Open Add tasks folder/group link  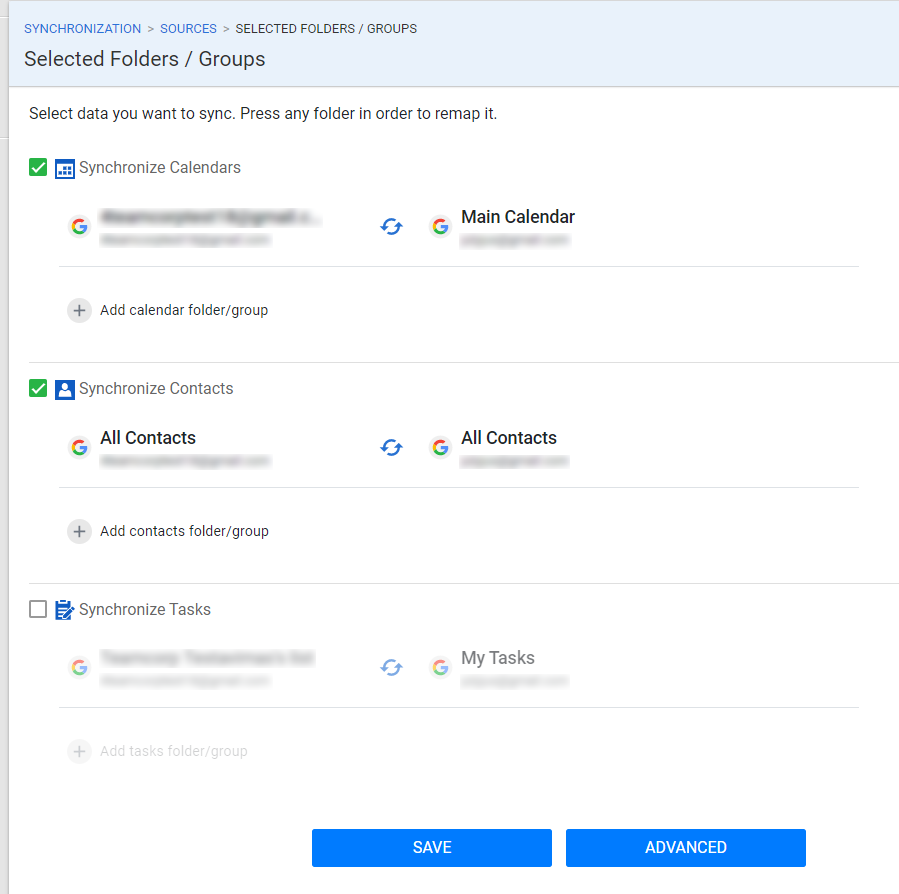pyautogui.click(x=174, y=751)
